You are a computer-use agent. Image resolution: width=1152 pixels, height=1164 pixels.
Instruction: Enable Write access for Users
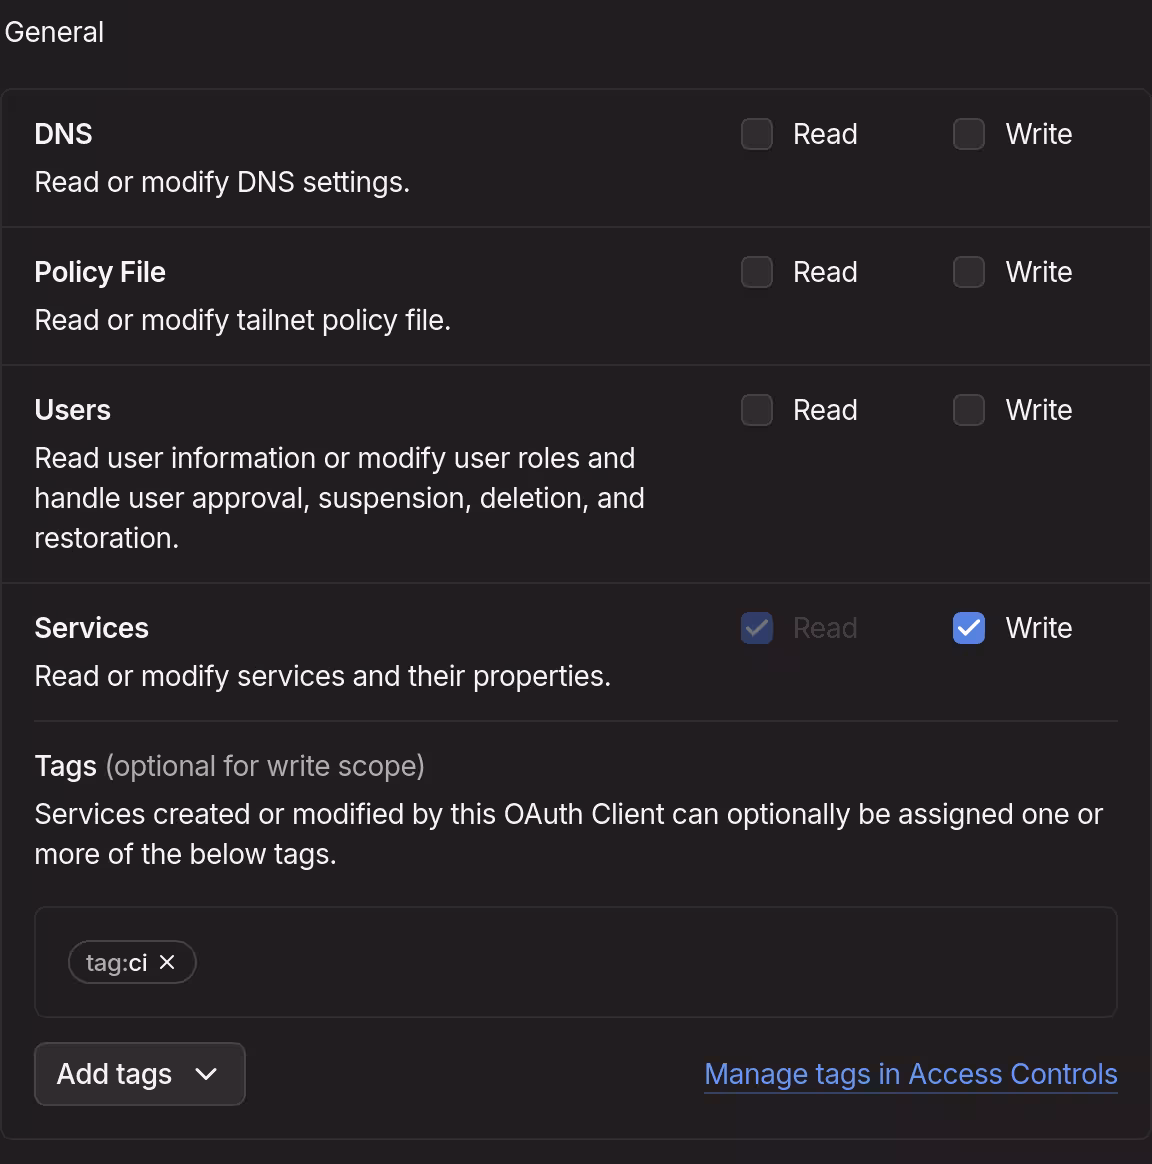pyautogui.click(x=968, y=409)
